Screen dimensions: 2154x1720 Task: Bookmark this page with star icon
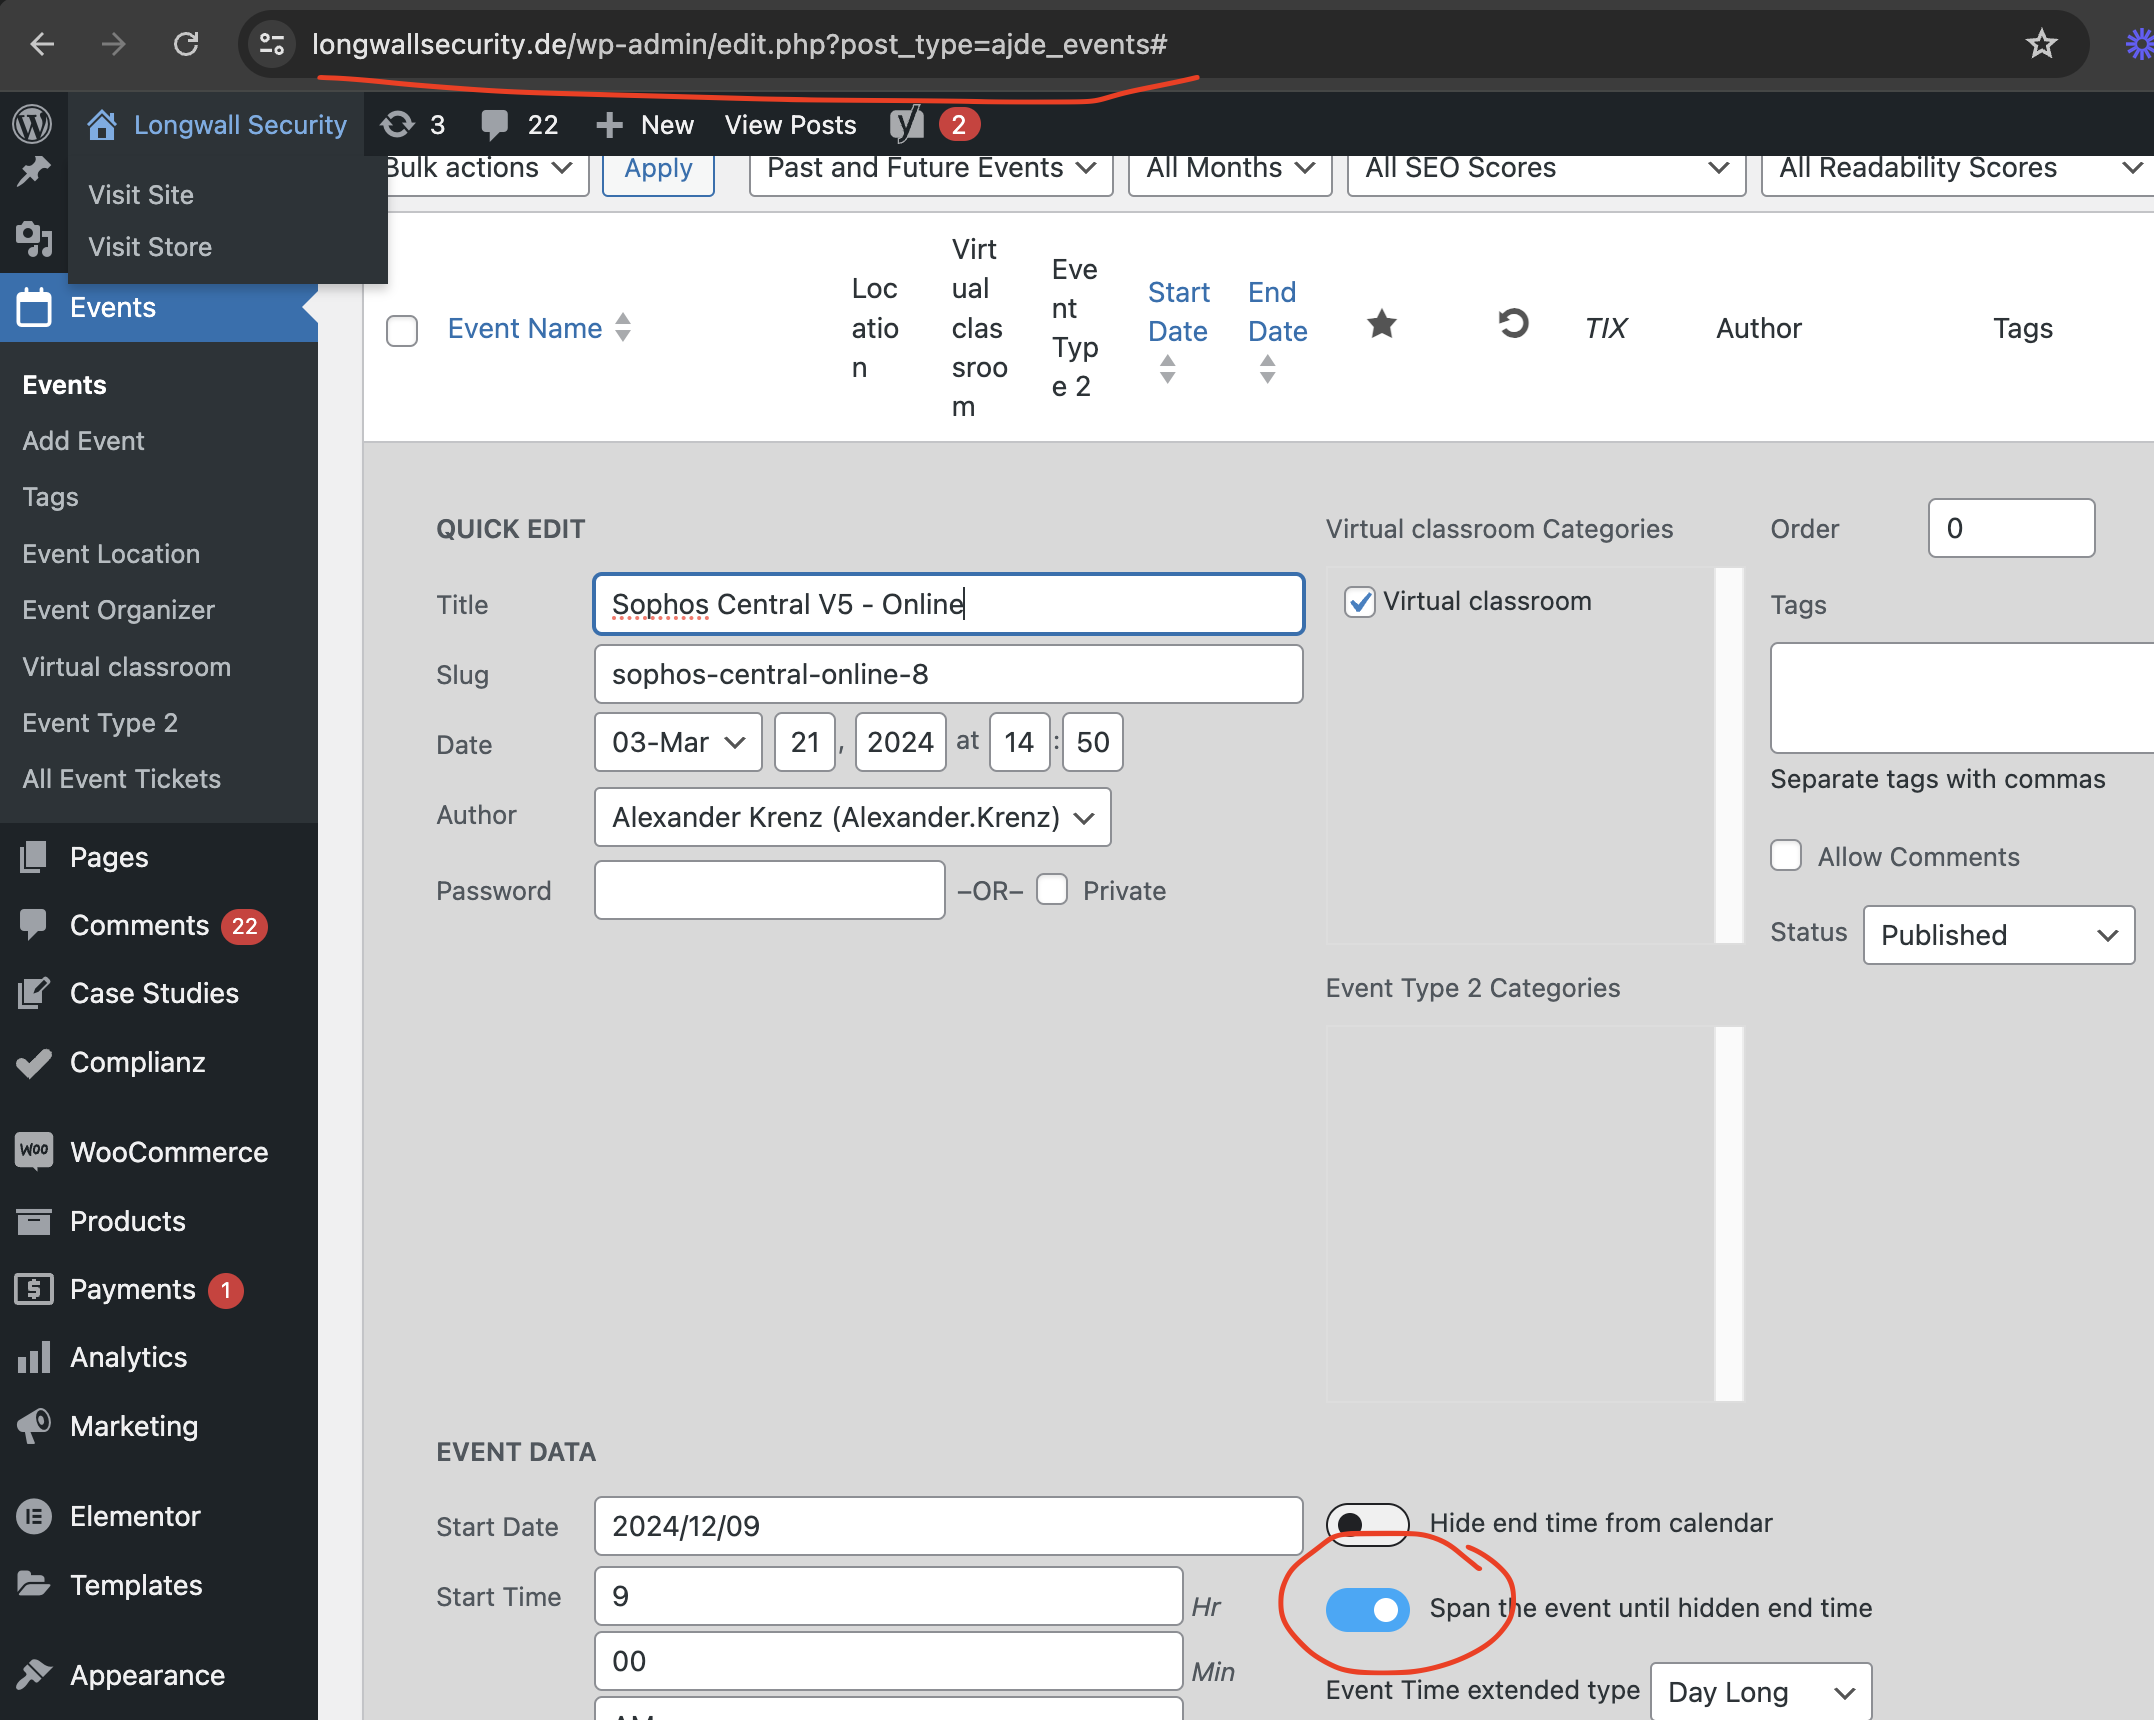(x=2041, y=44)
